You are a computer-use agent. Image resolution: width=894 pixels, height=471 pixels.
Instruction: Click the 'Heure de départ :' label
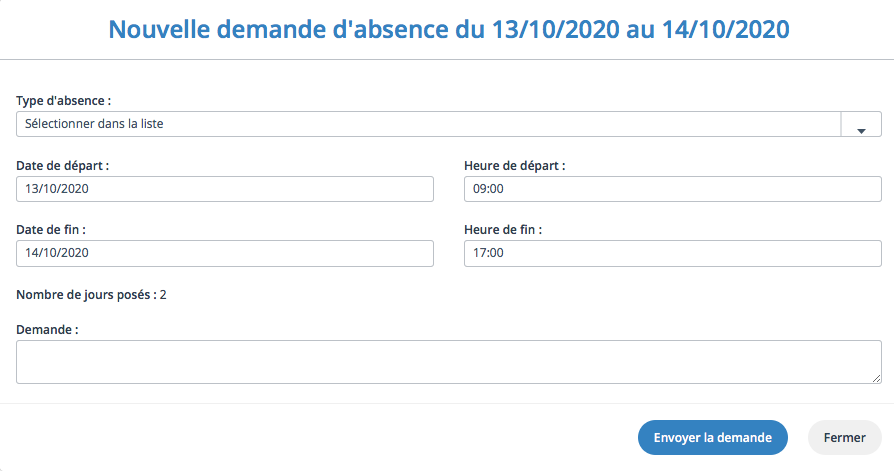(x=515, y=166)
